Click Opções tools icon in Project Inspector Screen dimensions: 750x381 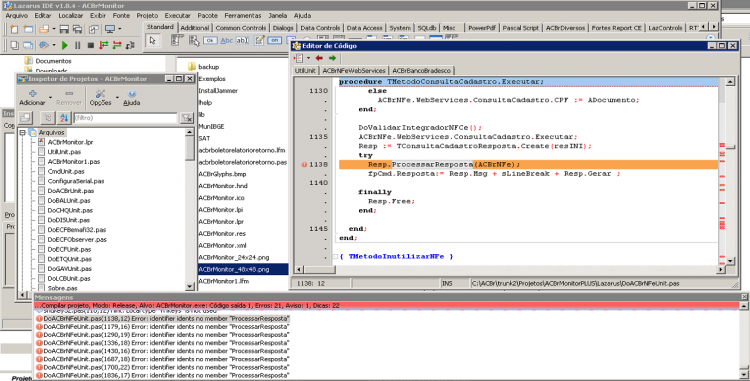[100, 94]
